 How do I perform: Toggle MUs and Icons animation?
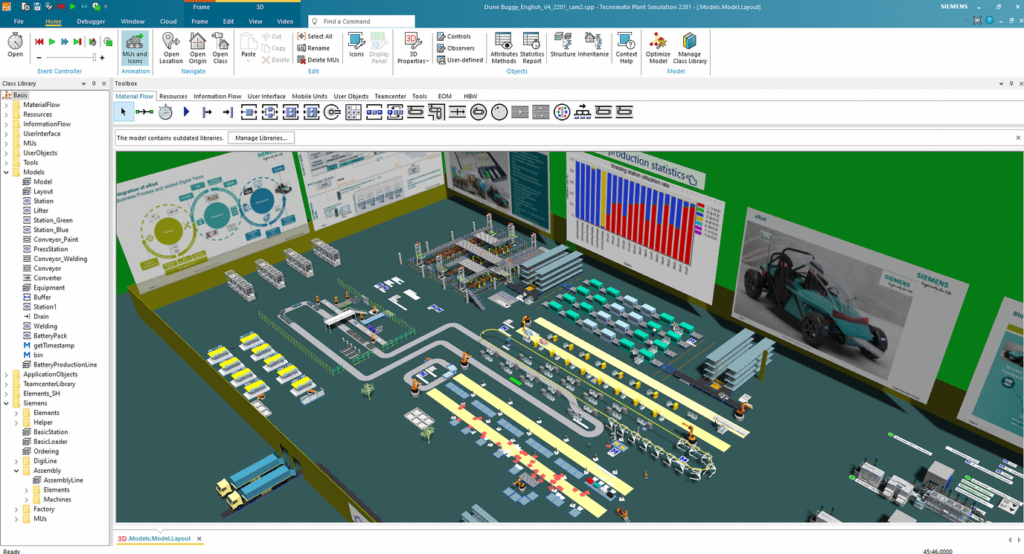tap(135, 48)
